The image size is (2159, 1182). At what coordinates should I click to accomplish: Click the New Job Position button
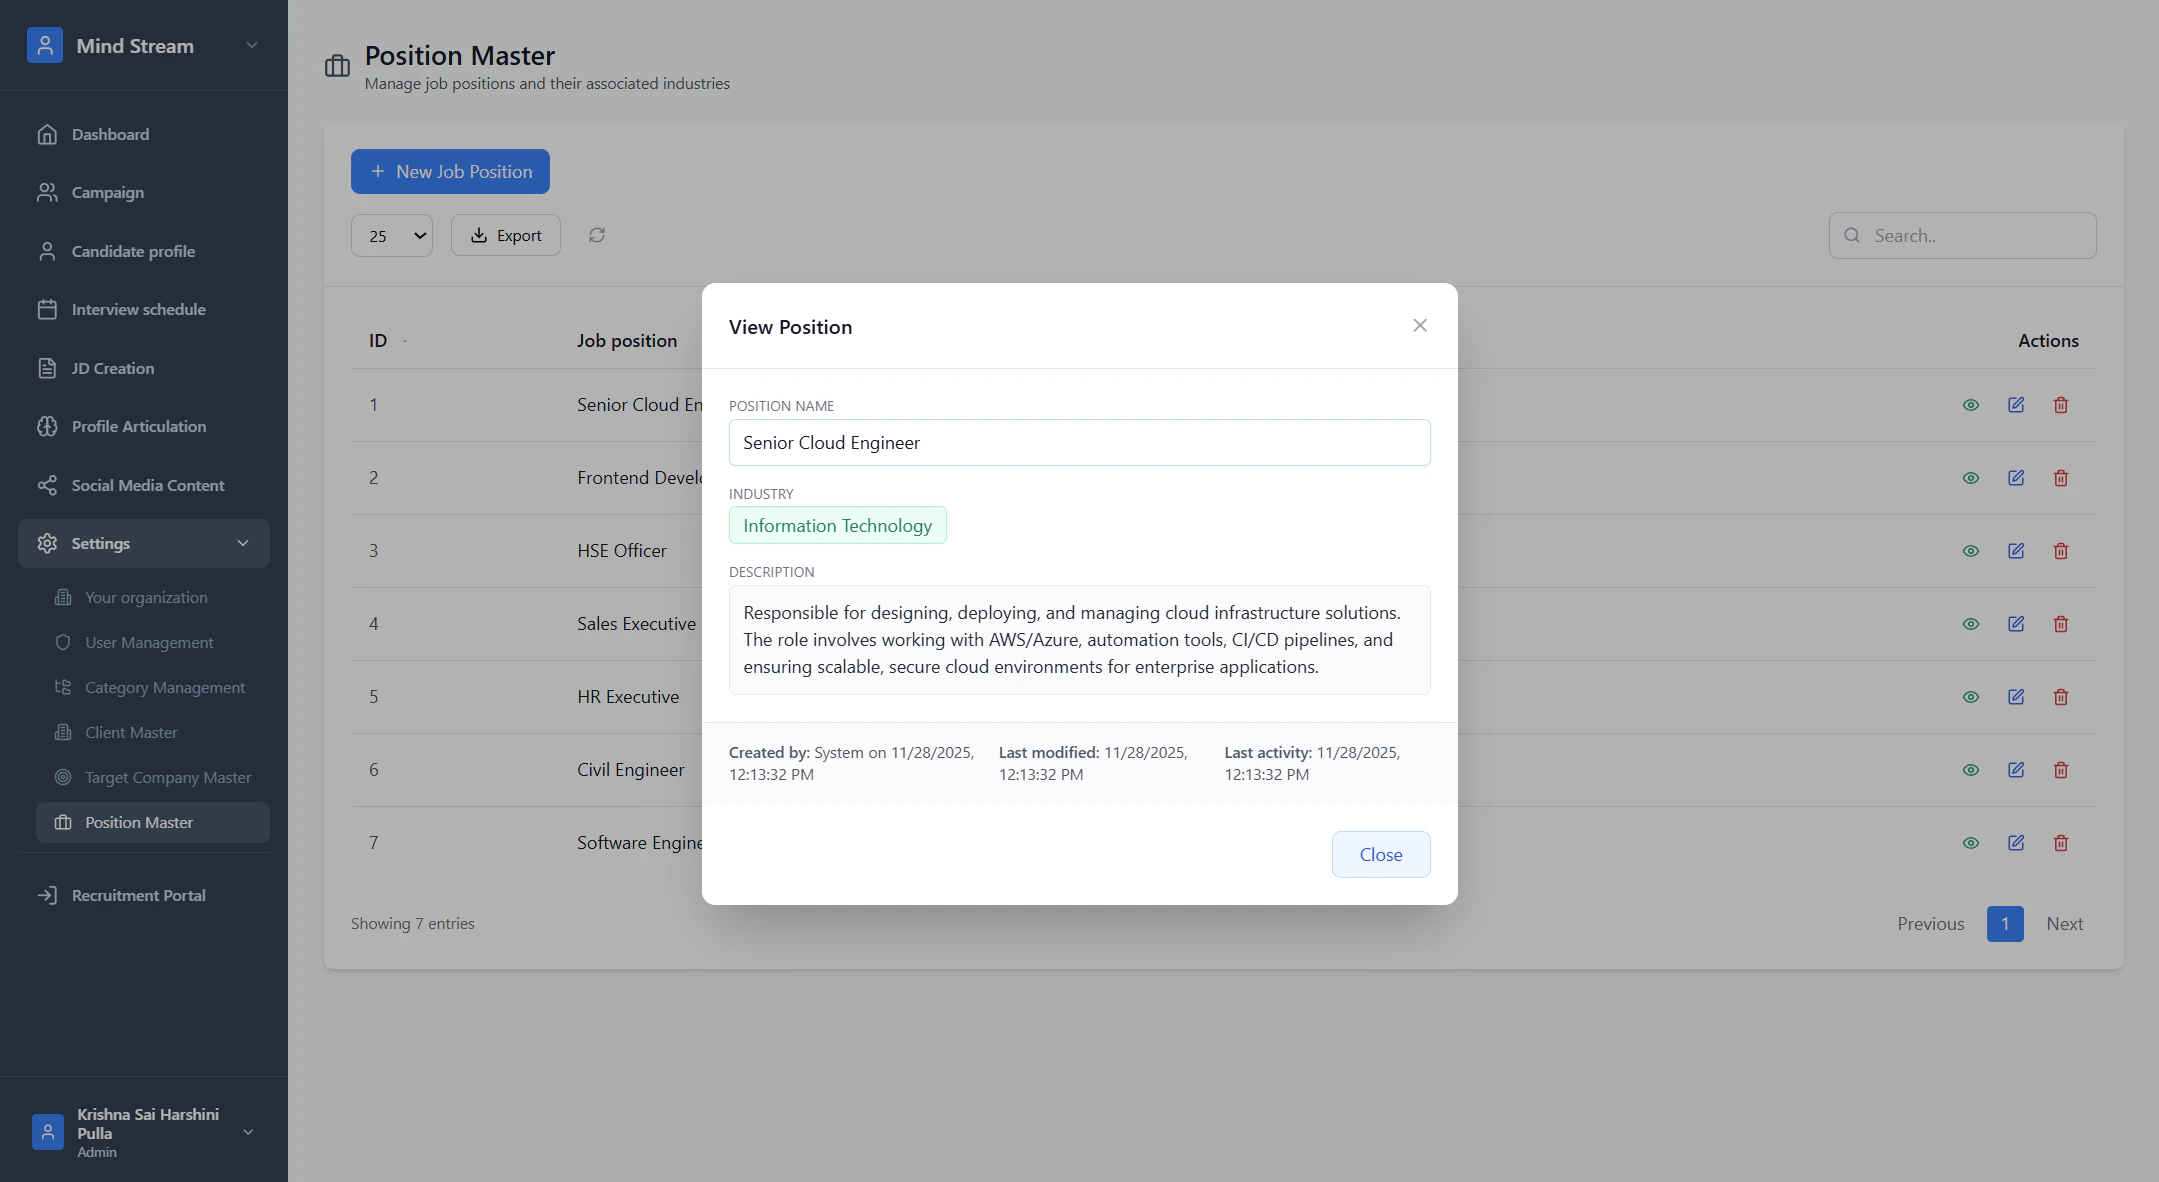[450, 172]
